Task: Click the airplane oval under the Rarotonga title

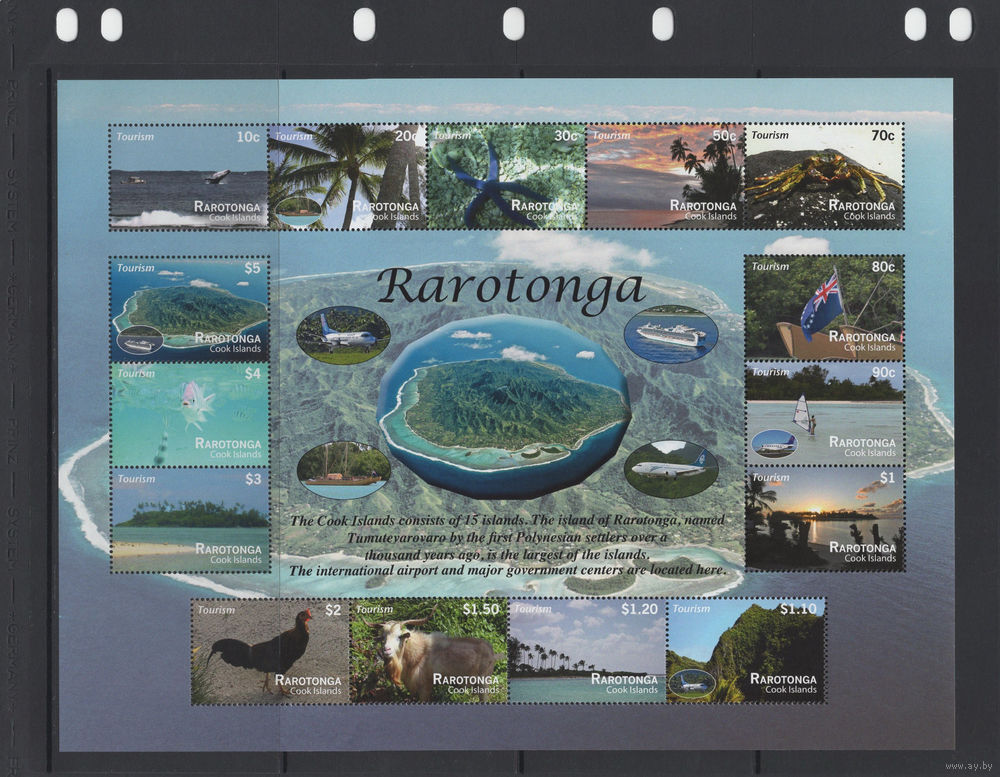Action: pos(343,335)
